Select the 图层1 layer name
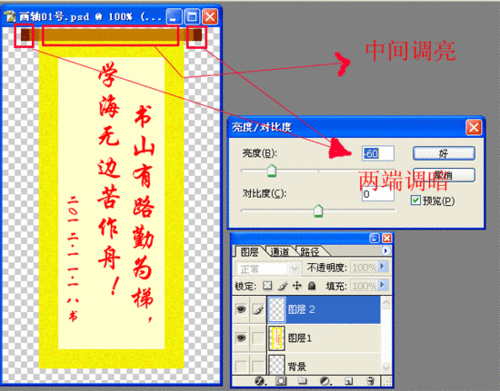 [300, 338]
